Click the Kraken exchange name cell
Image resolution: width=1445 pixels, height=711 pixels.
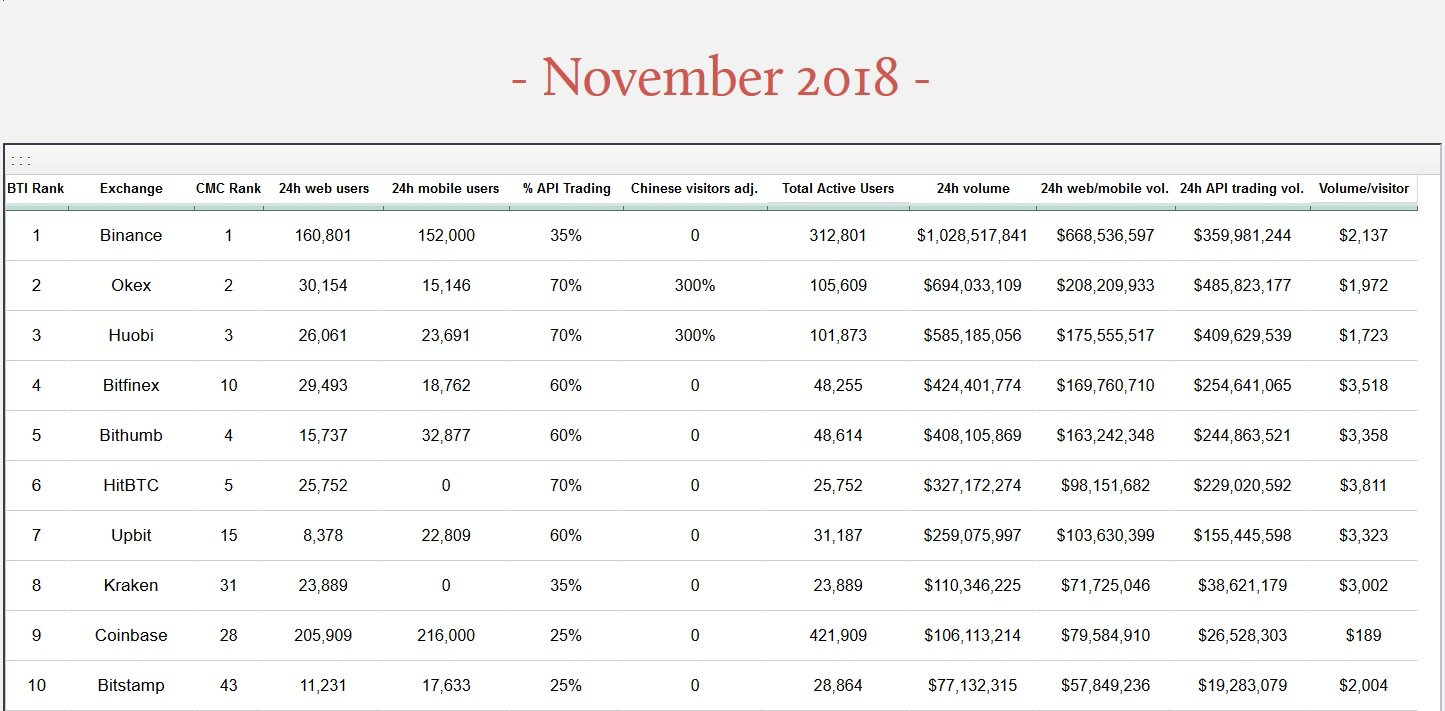pyautogui.click(x=131, y=586)
